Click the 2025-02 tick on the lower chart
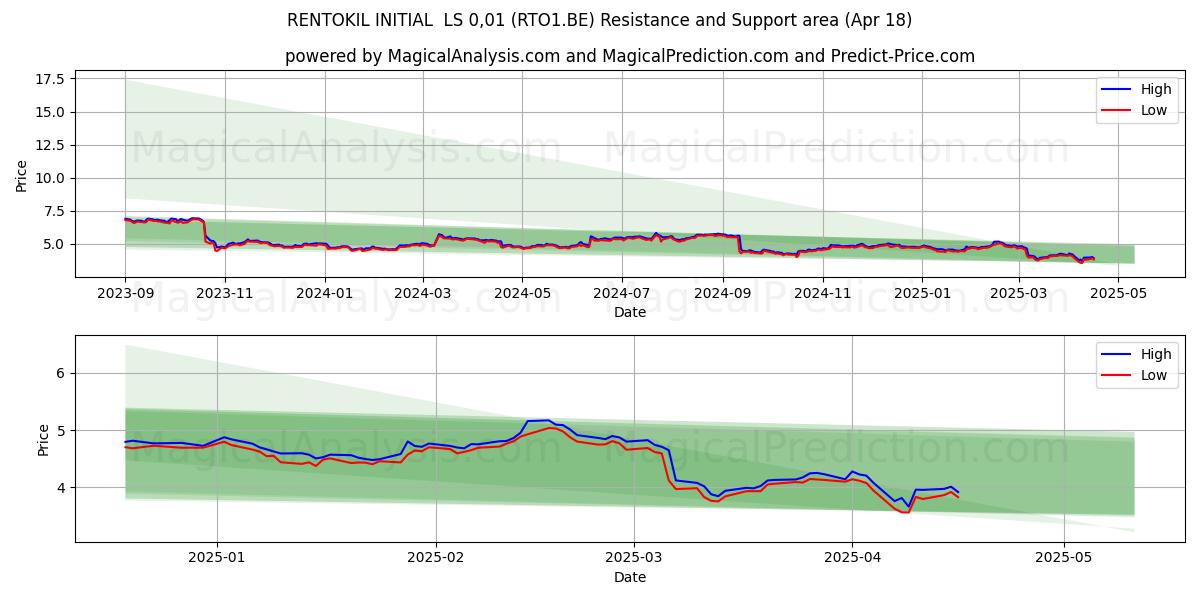 436,558
